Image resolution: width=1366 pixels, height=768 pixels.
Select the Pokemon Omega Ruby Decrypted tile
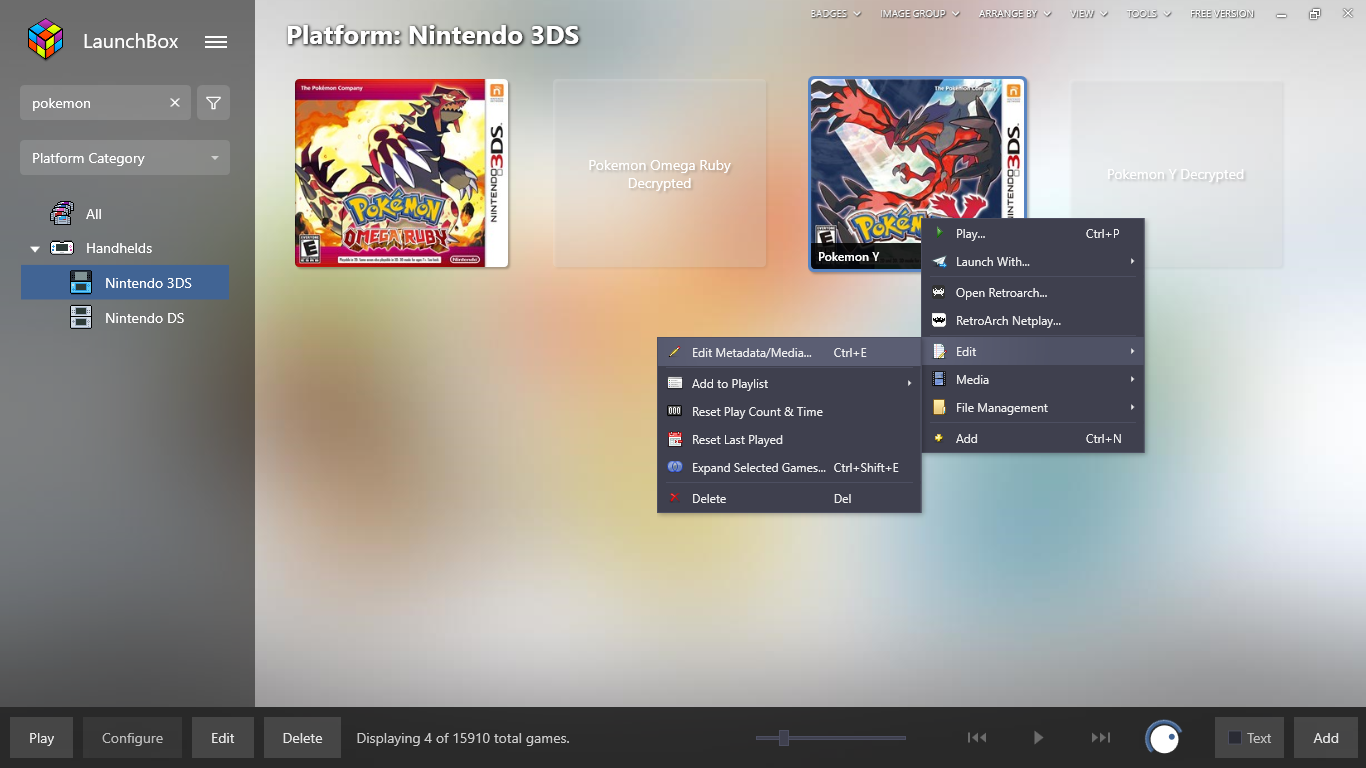(660, 174)
